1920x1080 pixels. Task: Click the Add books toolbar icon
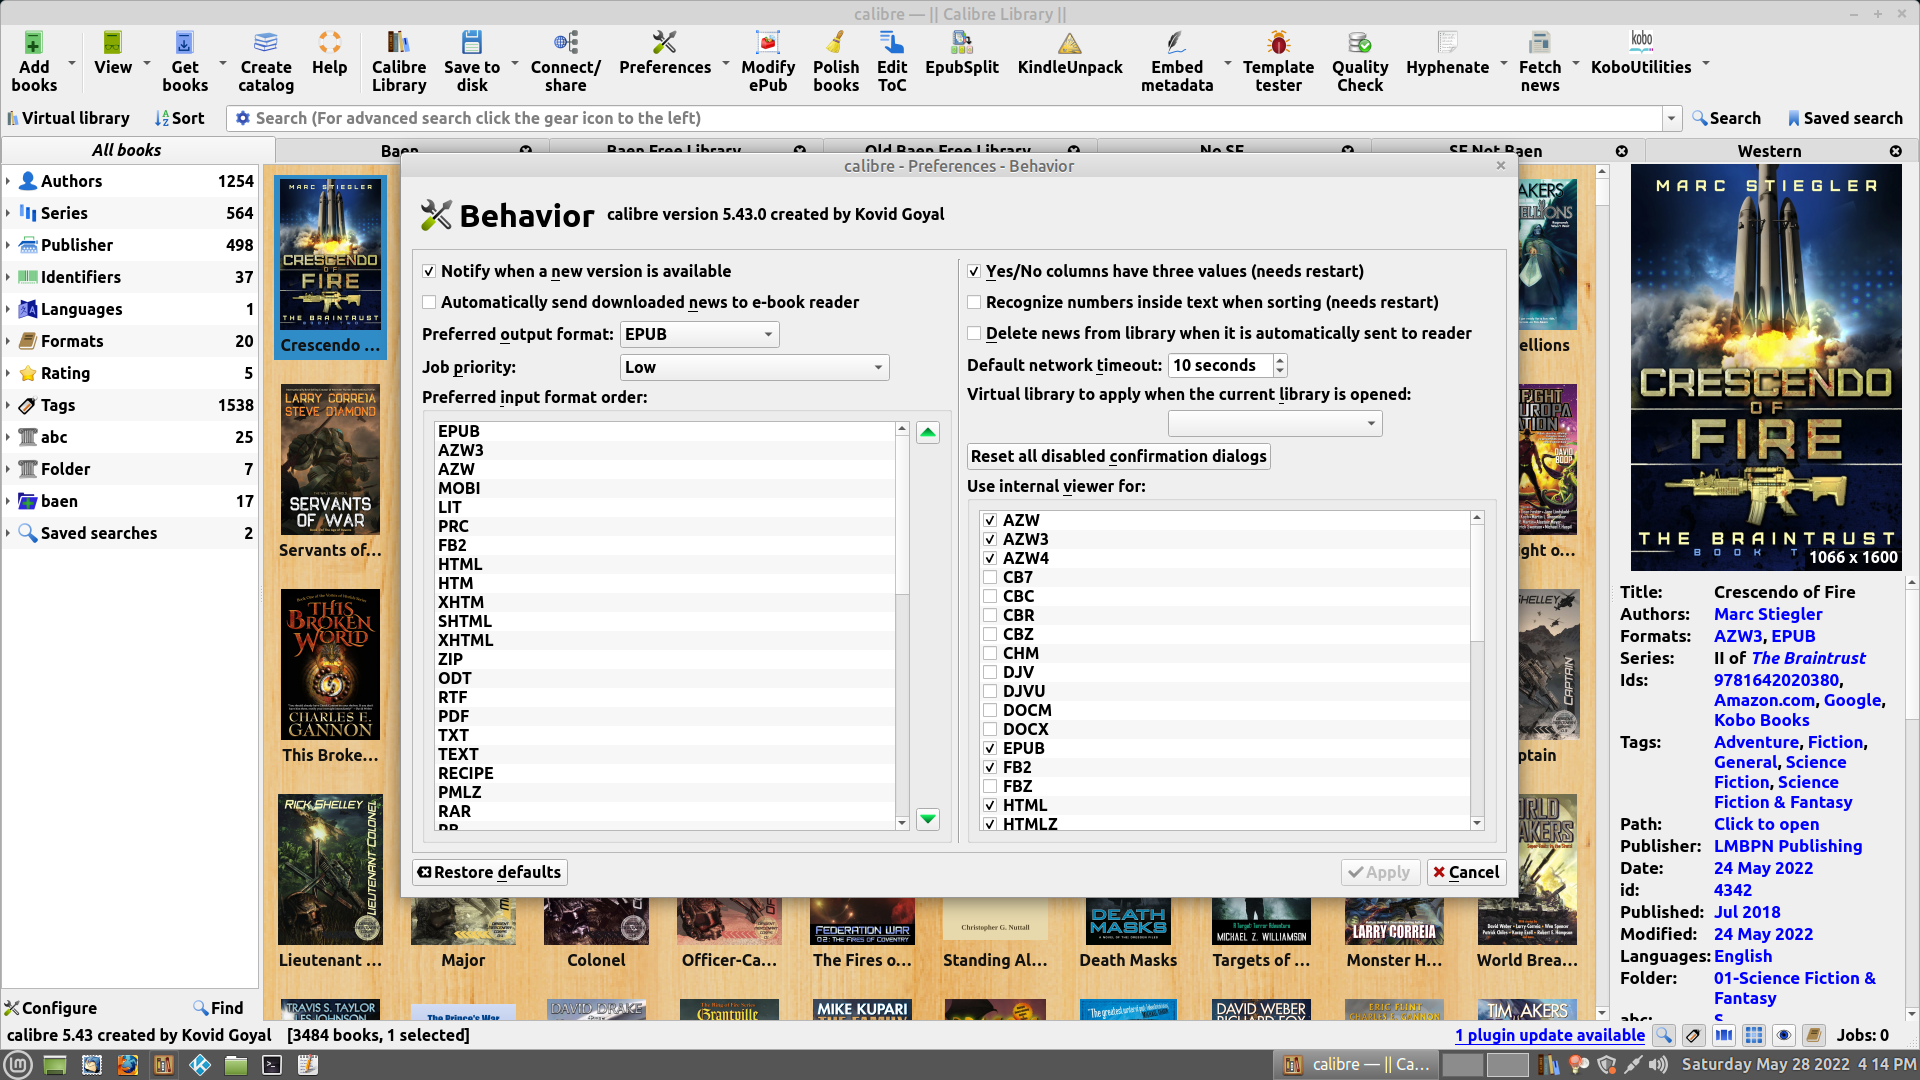[34, 60]
